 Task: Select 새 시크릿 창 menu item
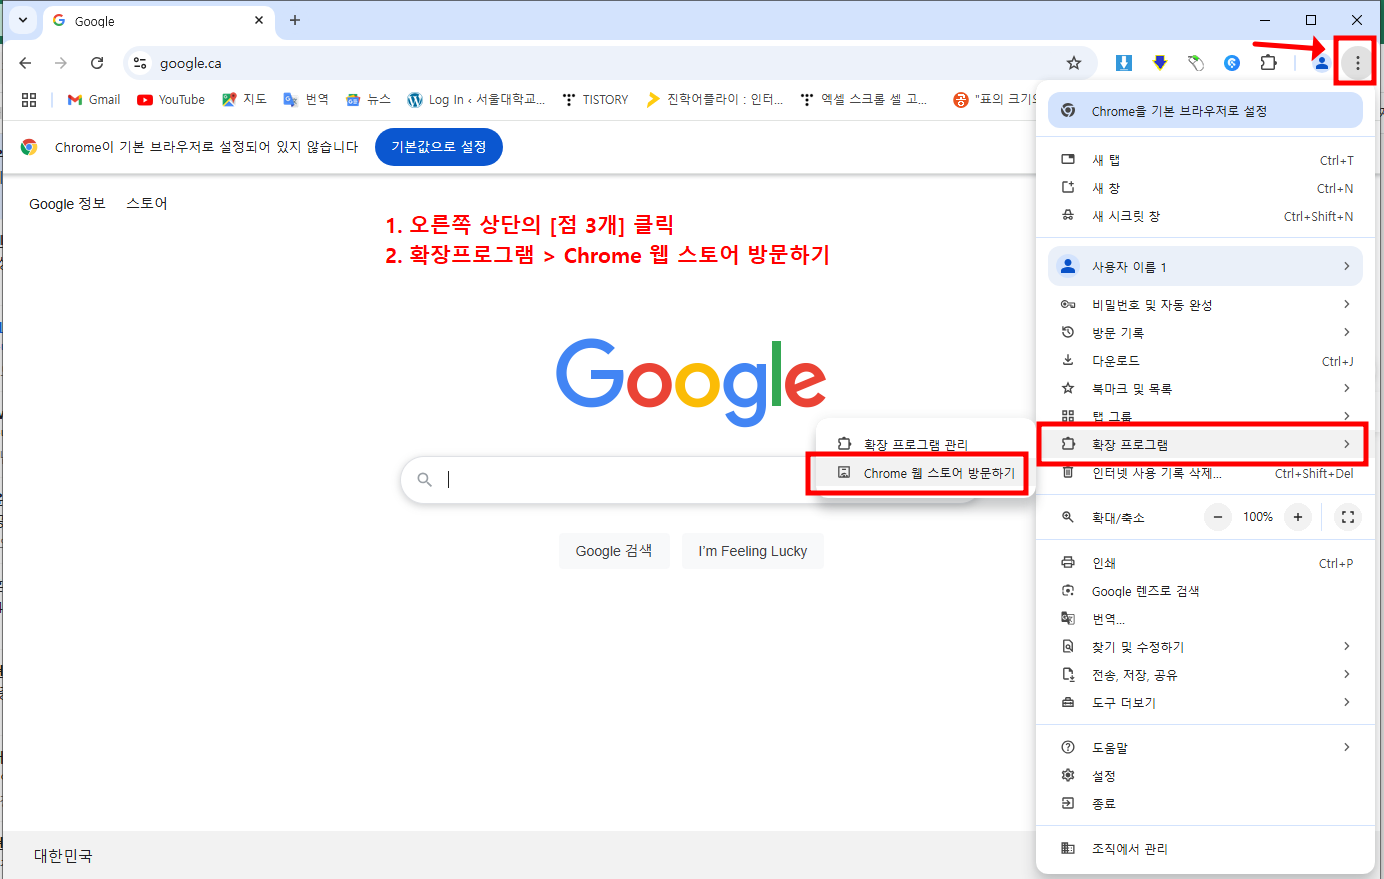pos(1205,216)
